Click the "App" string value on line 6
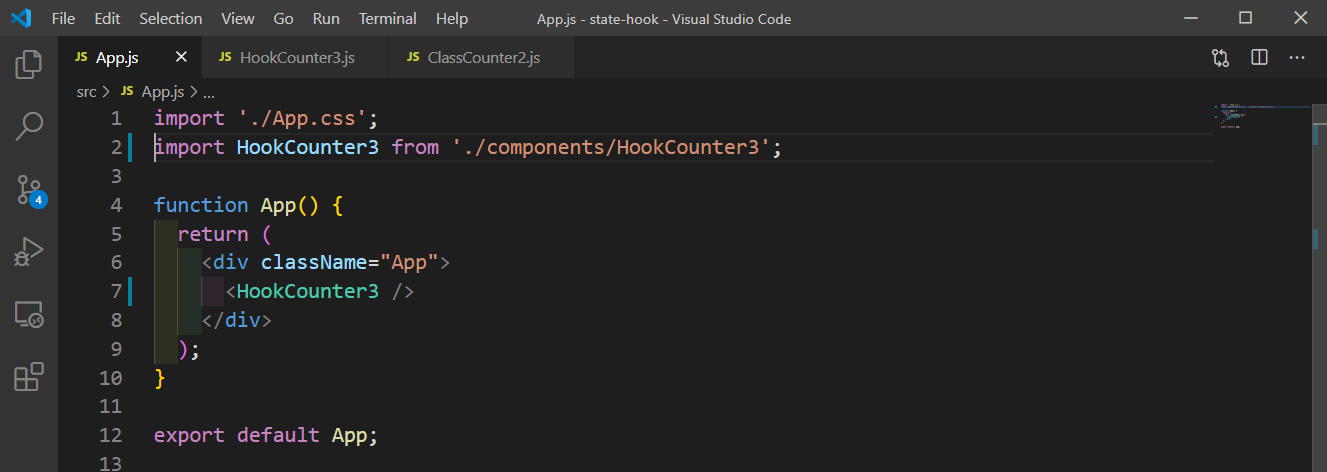The width and height of the screenshot is (1327, 472). 410,263
